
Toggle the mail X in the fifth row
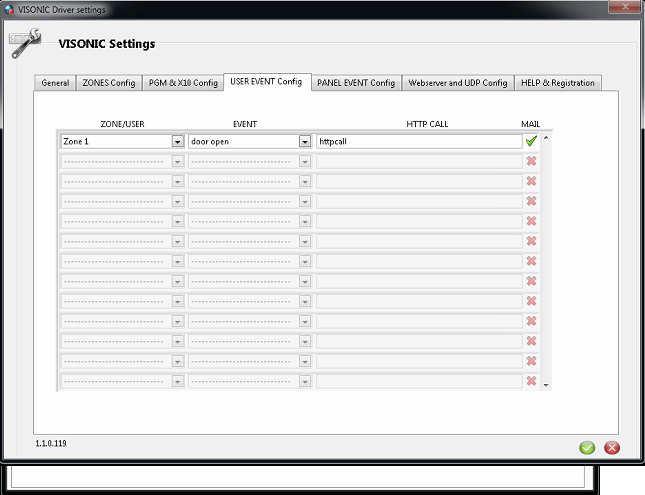pyautogui.click(x=531, y=221)
